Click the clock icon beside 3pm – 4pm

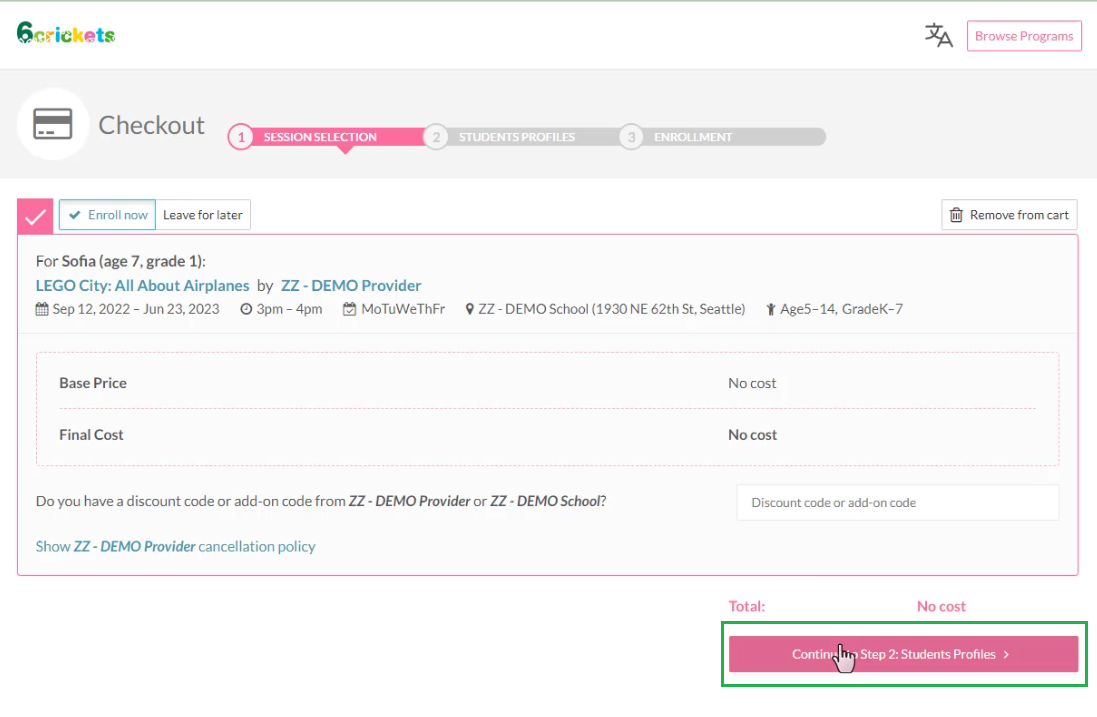tap(246, 310)
